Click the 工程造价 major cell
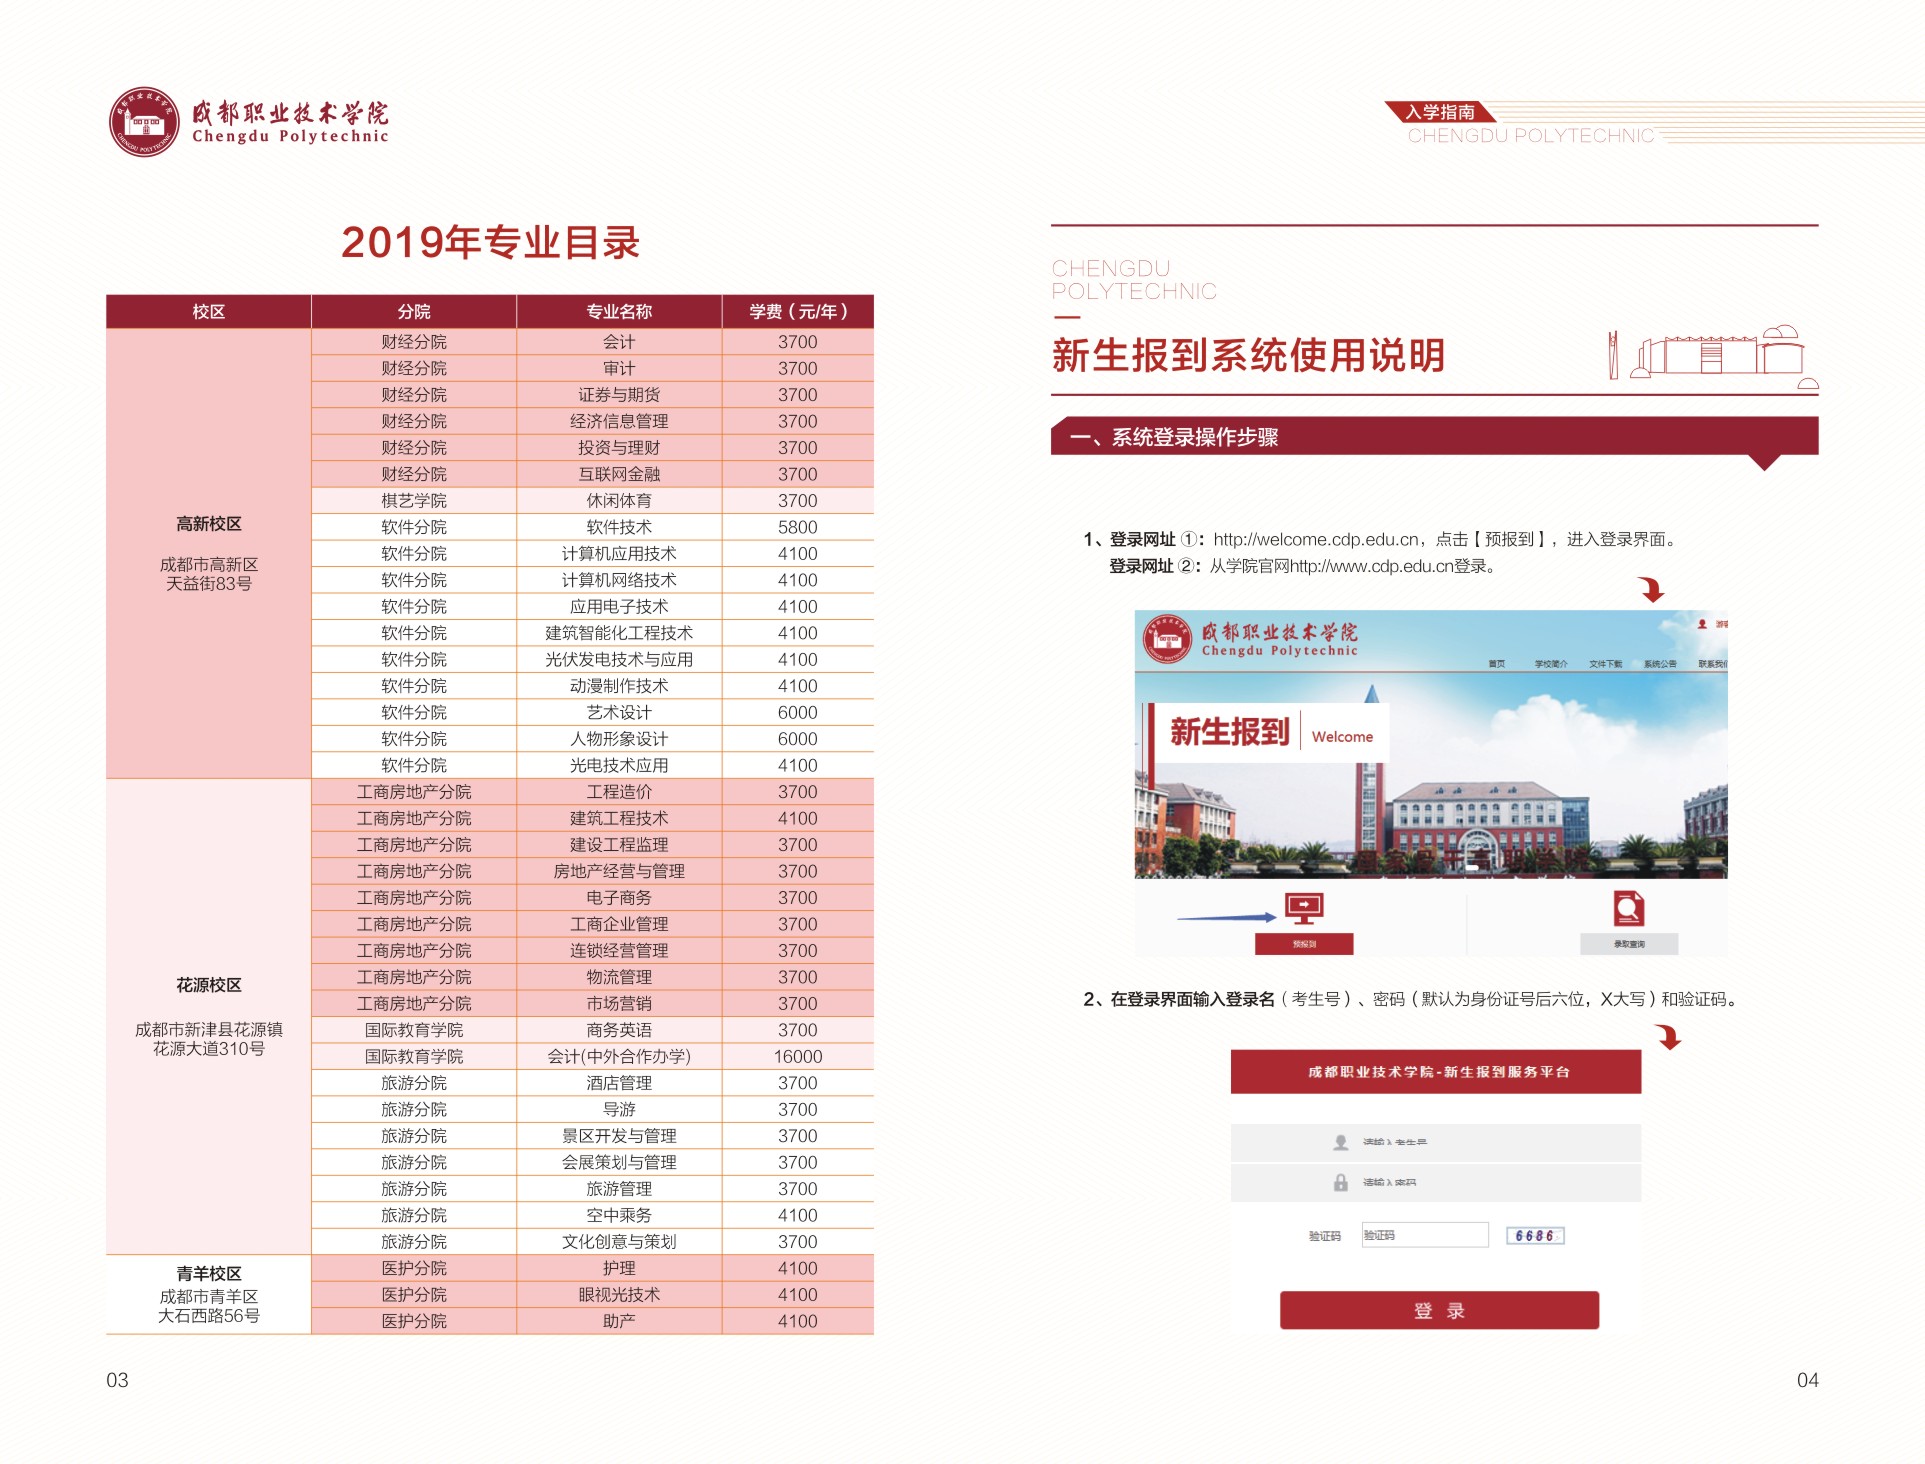The image size is (1925, 1464). click(x=619, y=791)
